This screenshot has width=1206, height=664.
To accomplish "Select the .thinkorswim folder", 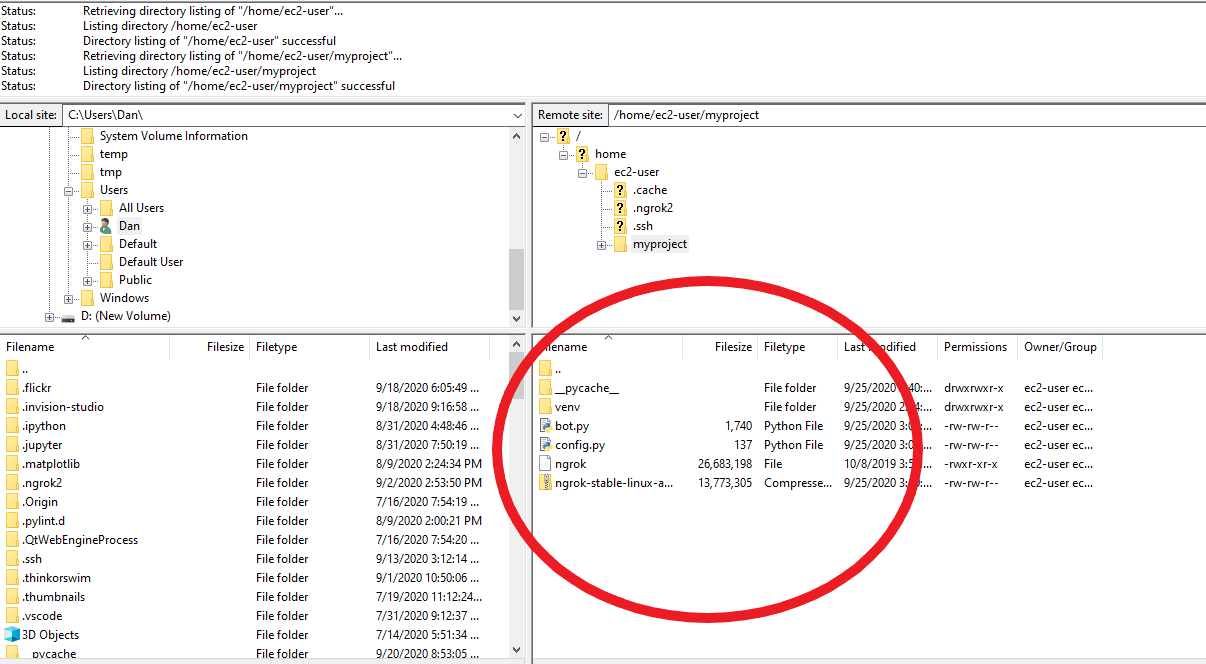I will pos(54,577).
